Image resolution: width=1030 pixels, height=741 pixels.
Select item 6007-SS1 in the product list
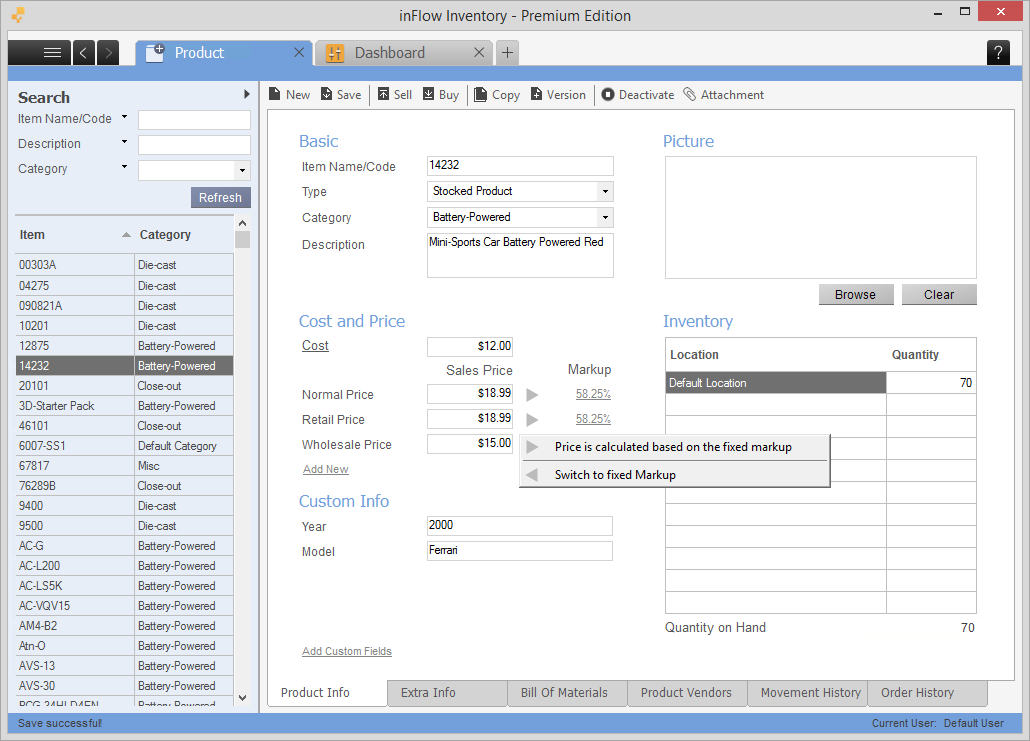[124, 446]
